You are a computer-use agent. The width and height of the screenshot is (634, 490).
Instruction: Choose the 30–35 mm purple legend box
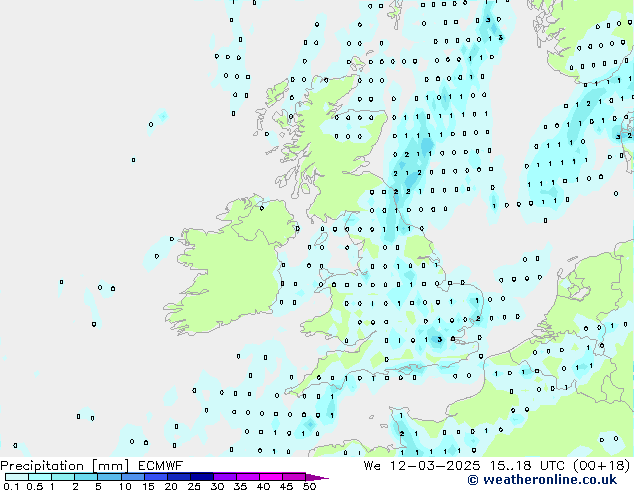click(x=224, y=477)
